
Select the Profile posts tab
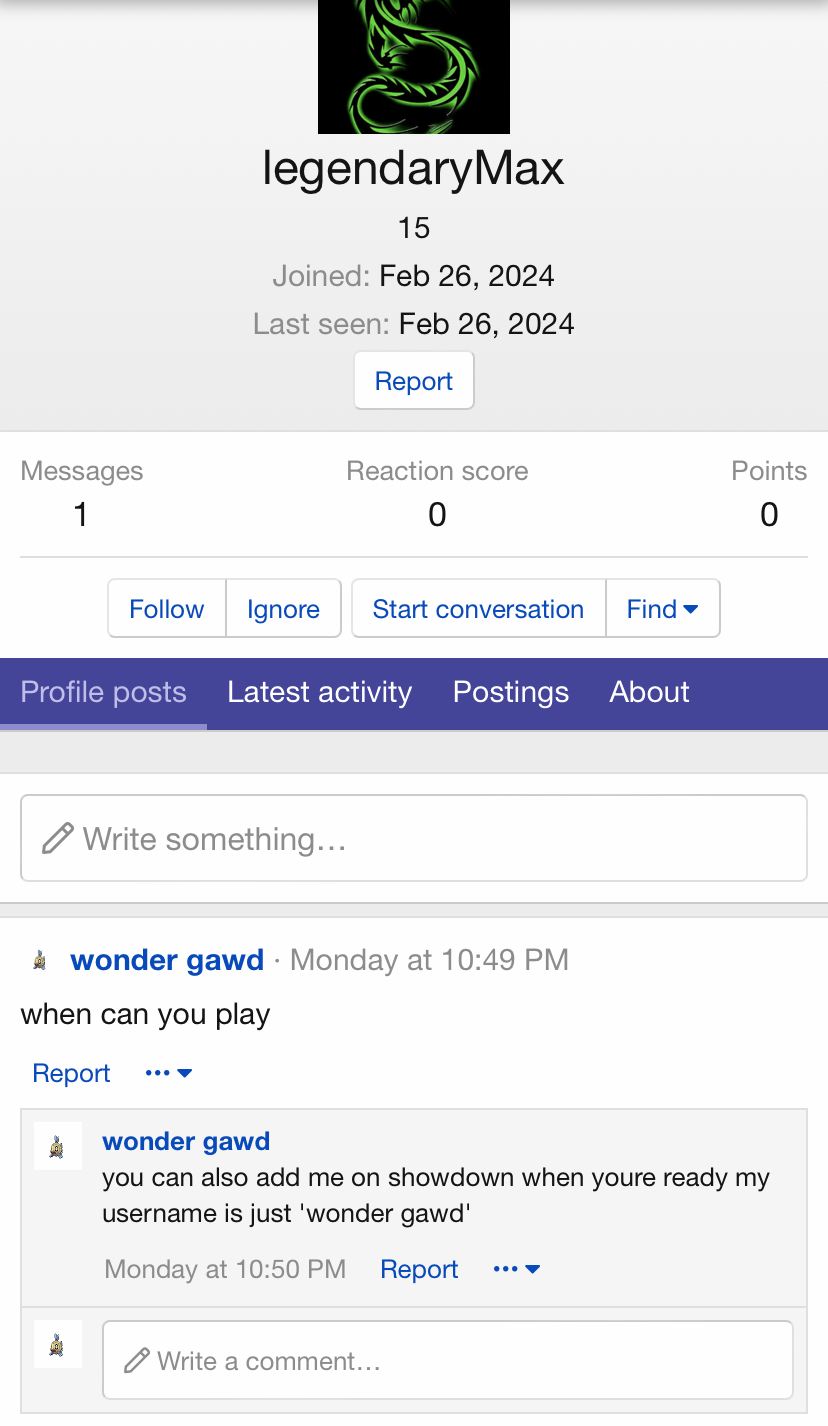[x=103, y=692]
